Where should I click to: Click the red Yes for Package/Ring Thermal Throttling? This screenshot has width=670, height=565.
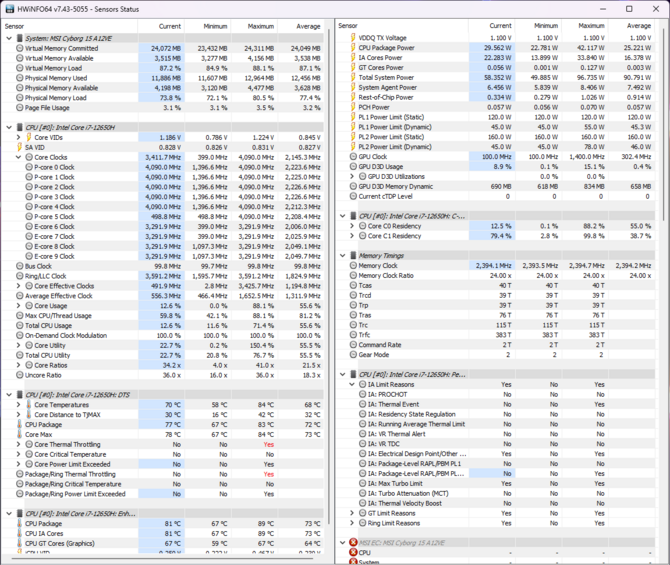tap(269, 474)
